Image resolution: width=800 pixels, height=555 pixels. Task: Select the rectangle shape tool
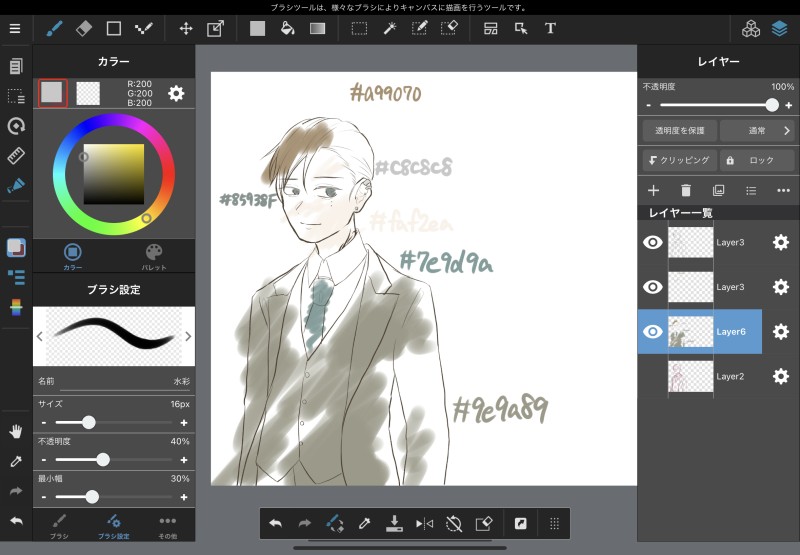[x=114, y=29]
